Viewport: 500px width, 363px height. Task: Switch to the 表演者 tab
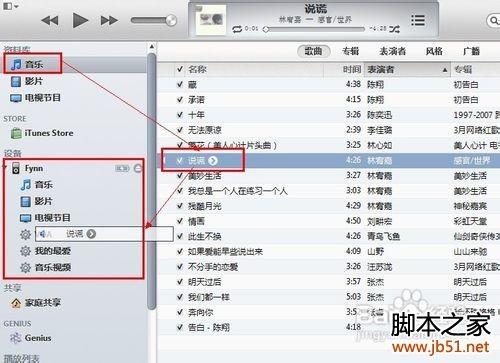(393, 51)
